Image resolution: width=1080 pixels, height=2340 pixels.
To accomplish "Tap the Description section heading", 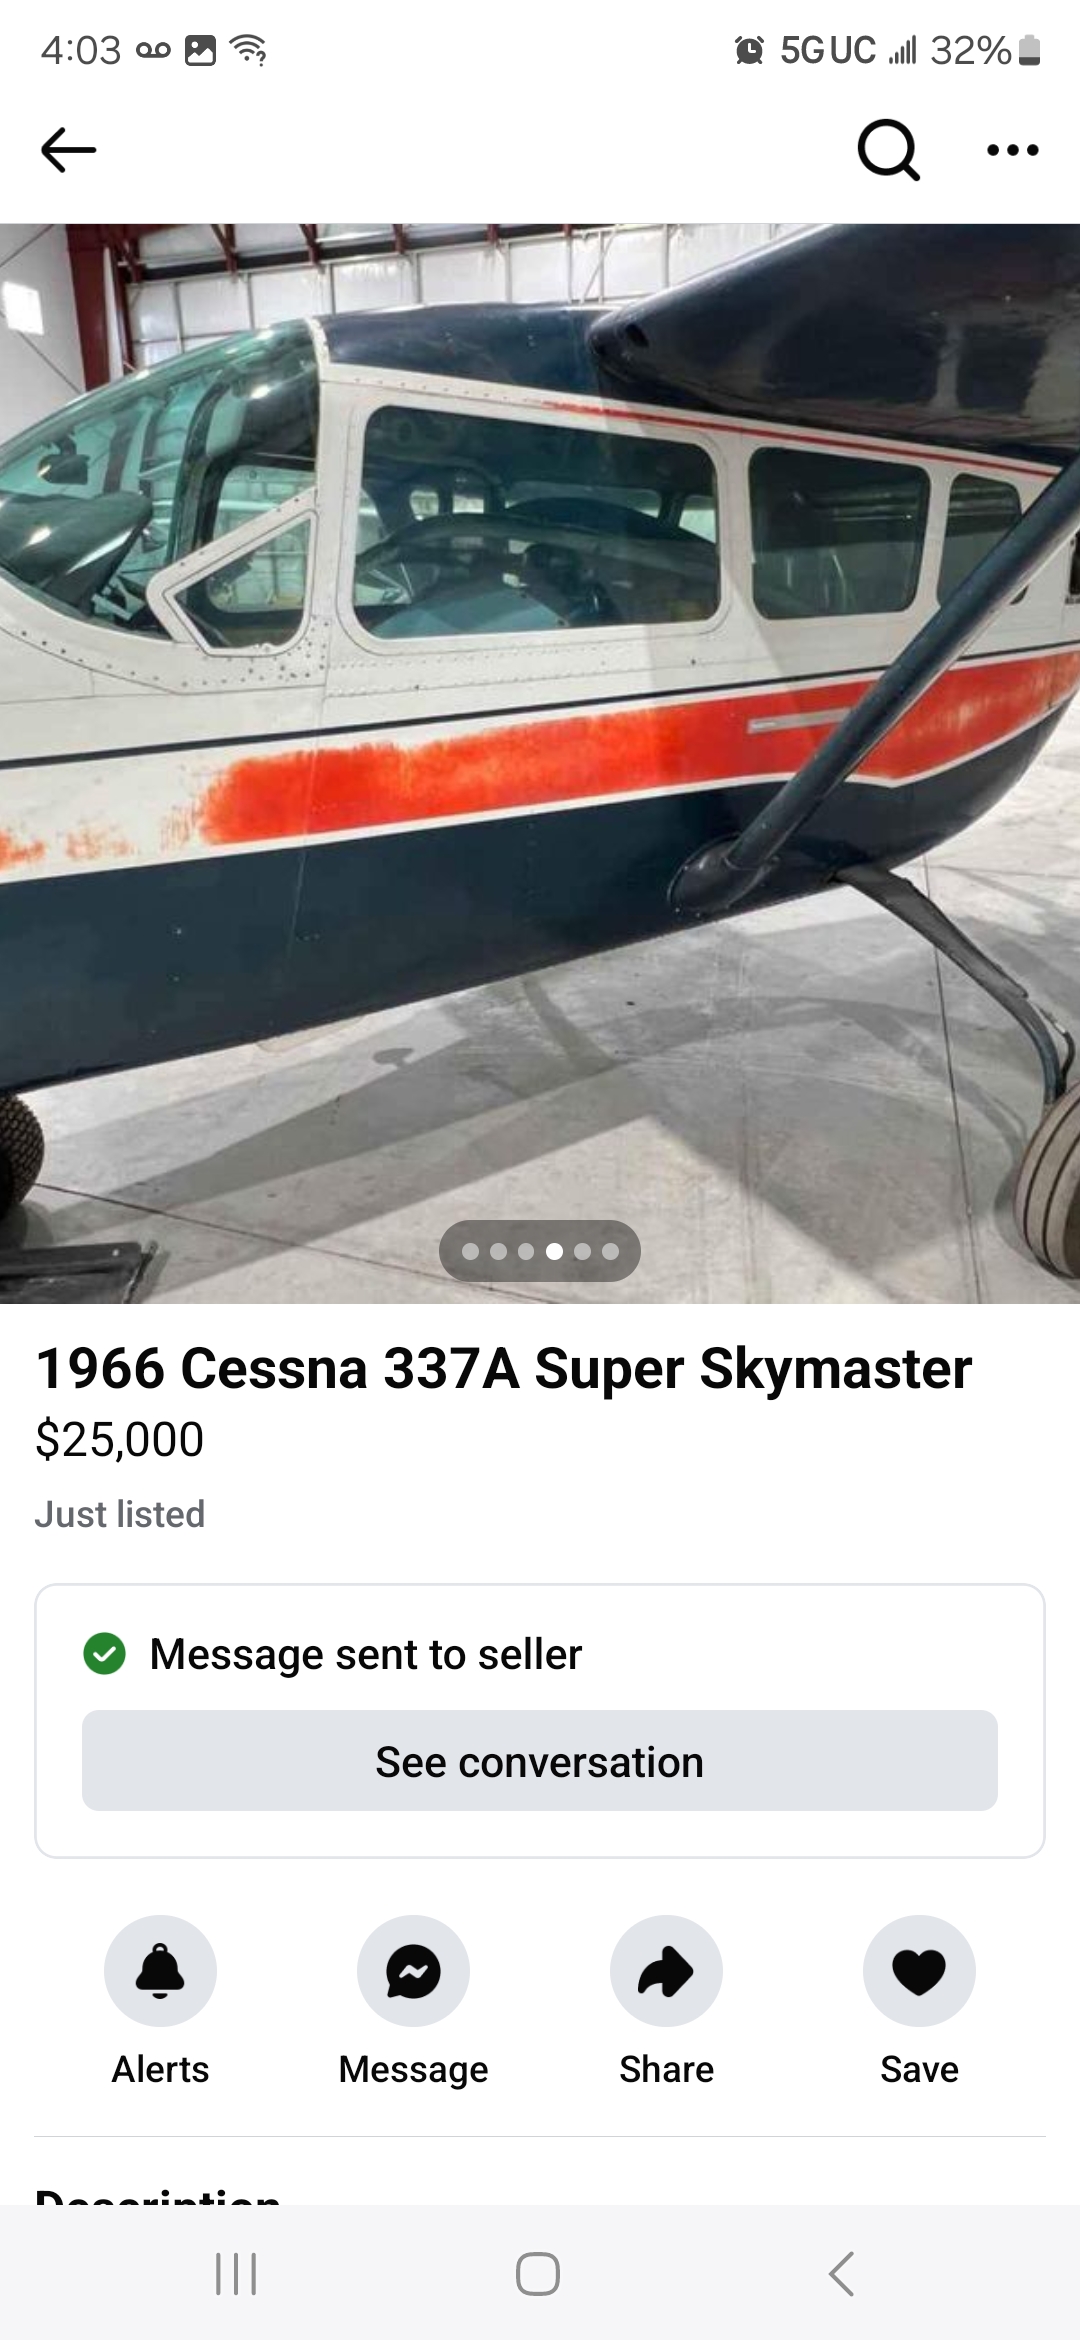I will tap(158, 2196).
